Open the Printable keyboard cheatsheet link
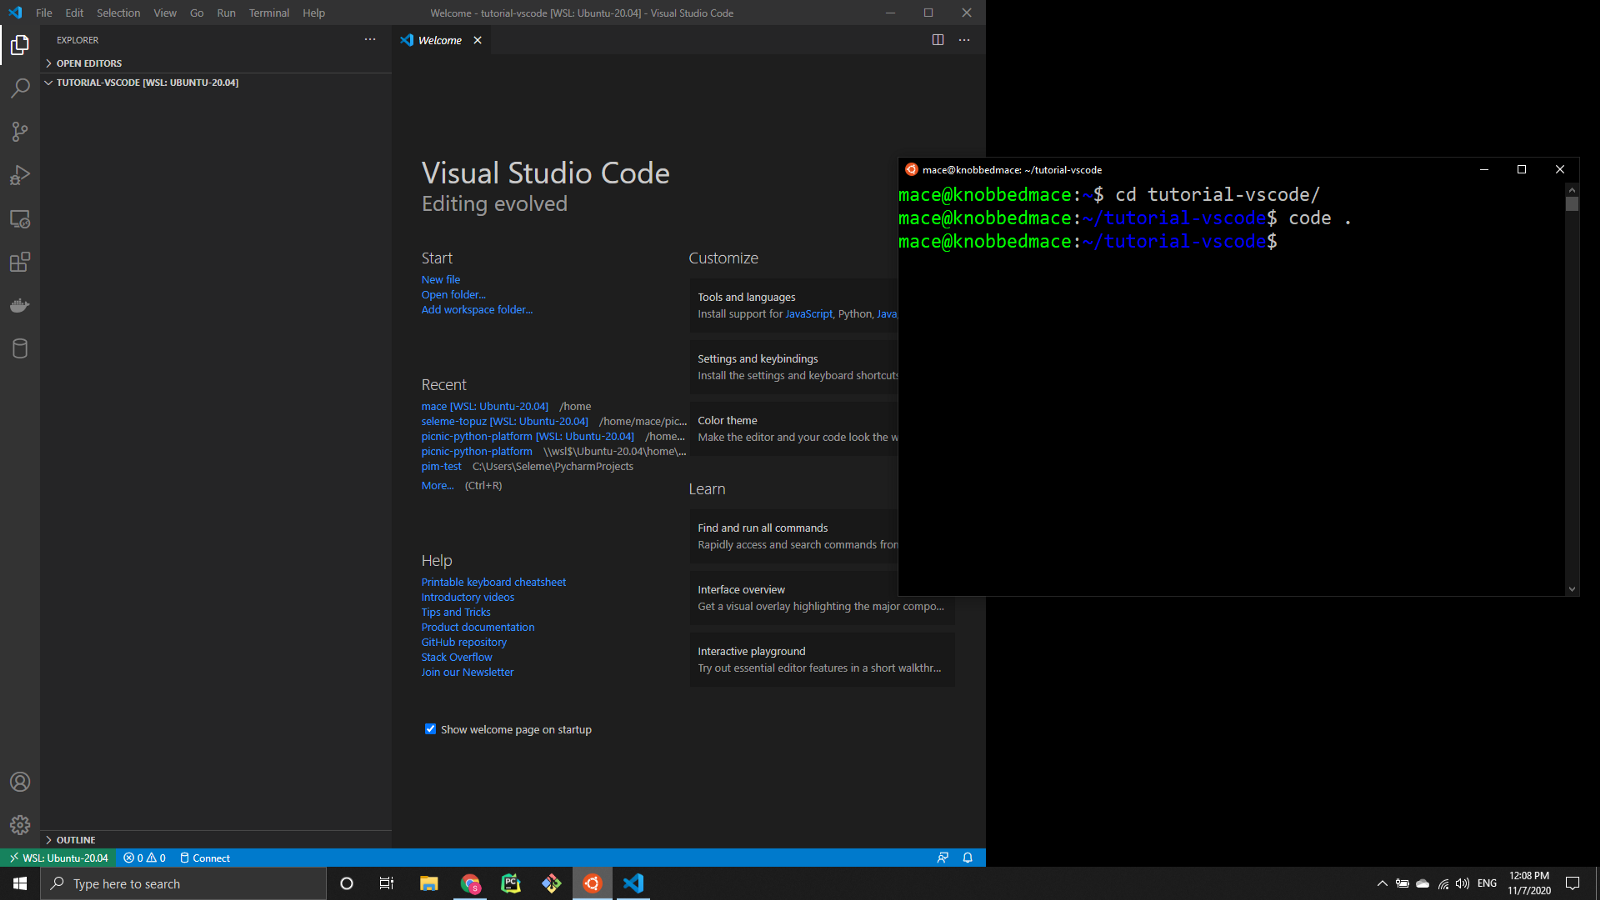1600x900 pixels. point(493,582)
